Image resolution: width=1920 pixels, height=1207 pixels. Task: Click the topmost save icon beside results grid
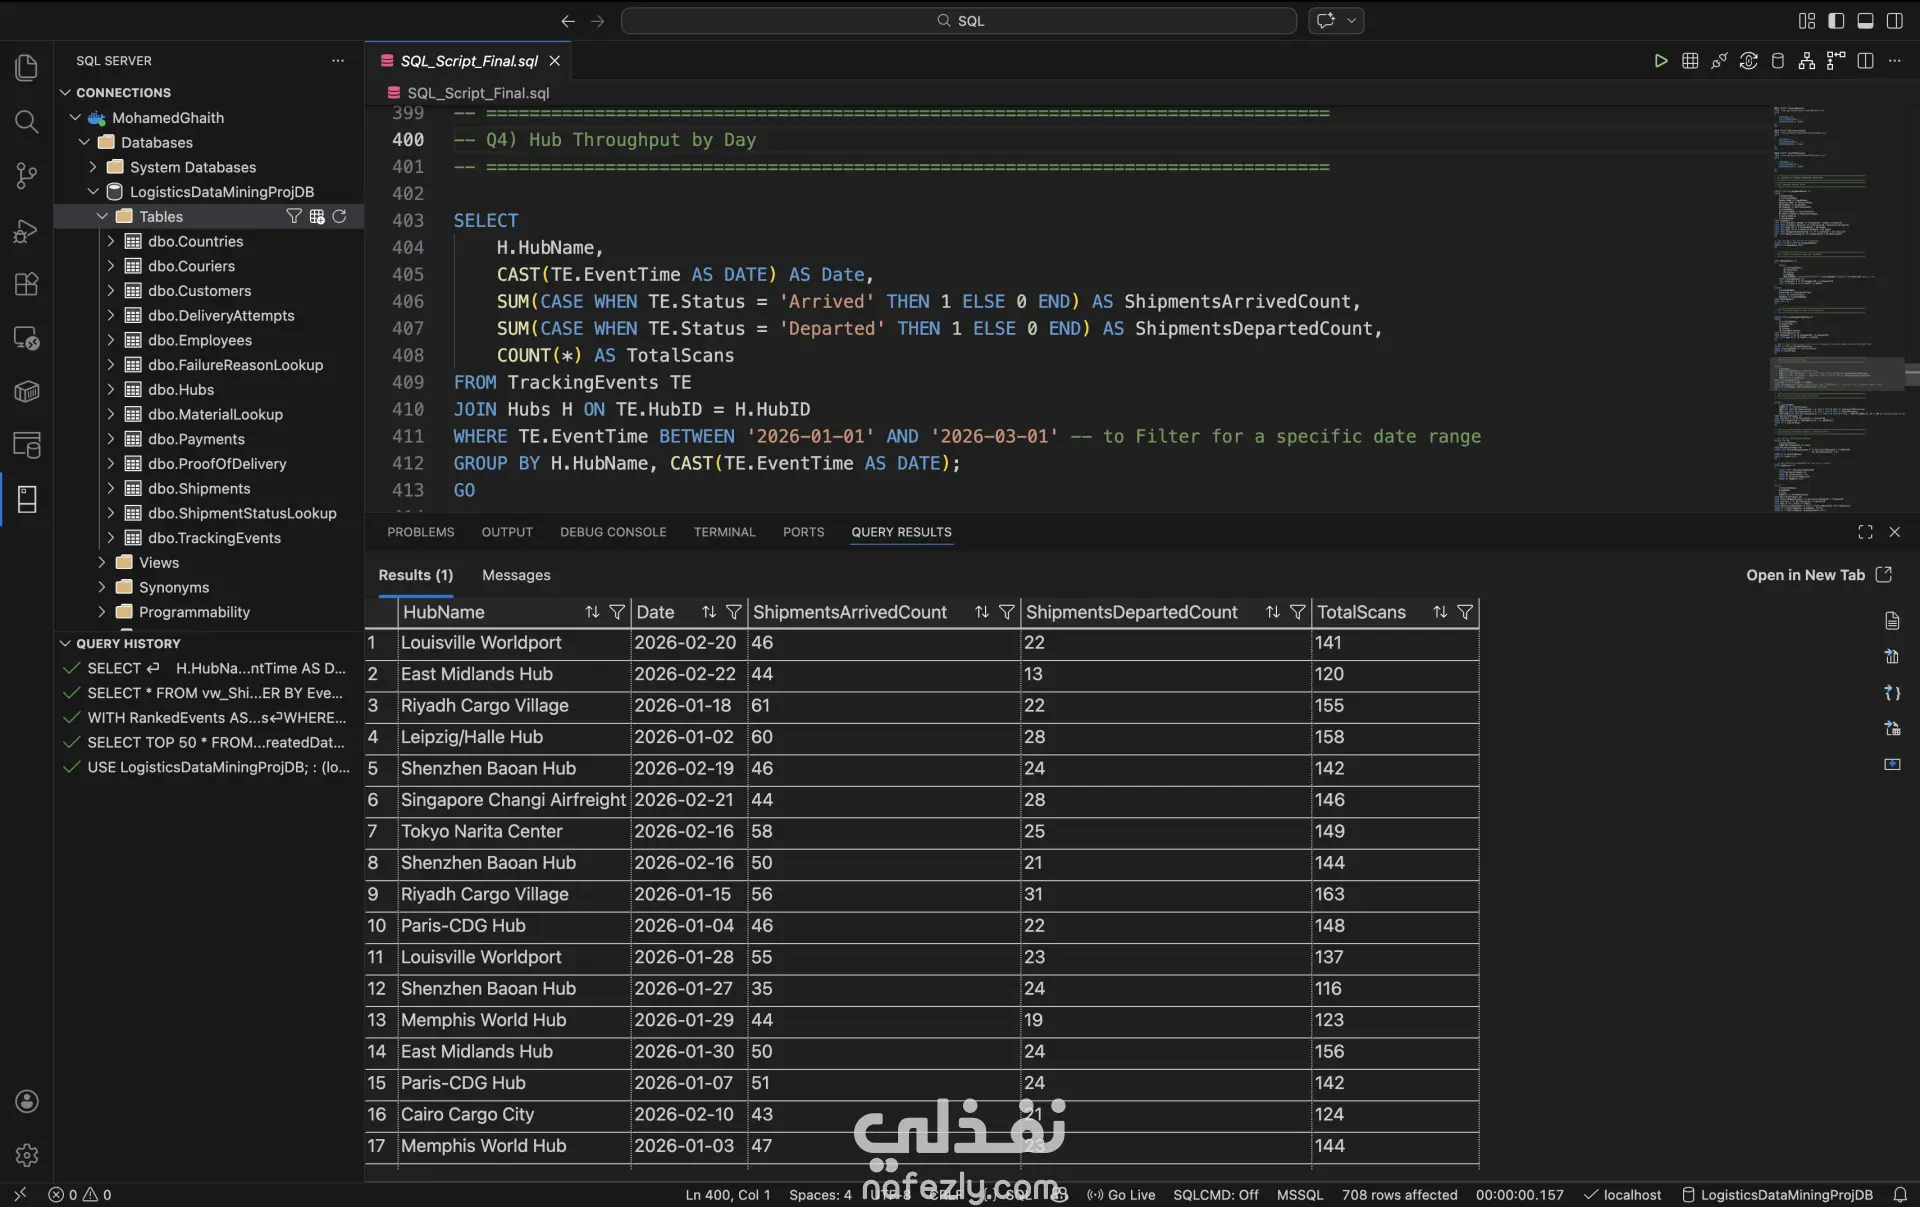pyautogui.click(x=1892, y=621)
